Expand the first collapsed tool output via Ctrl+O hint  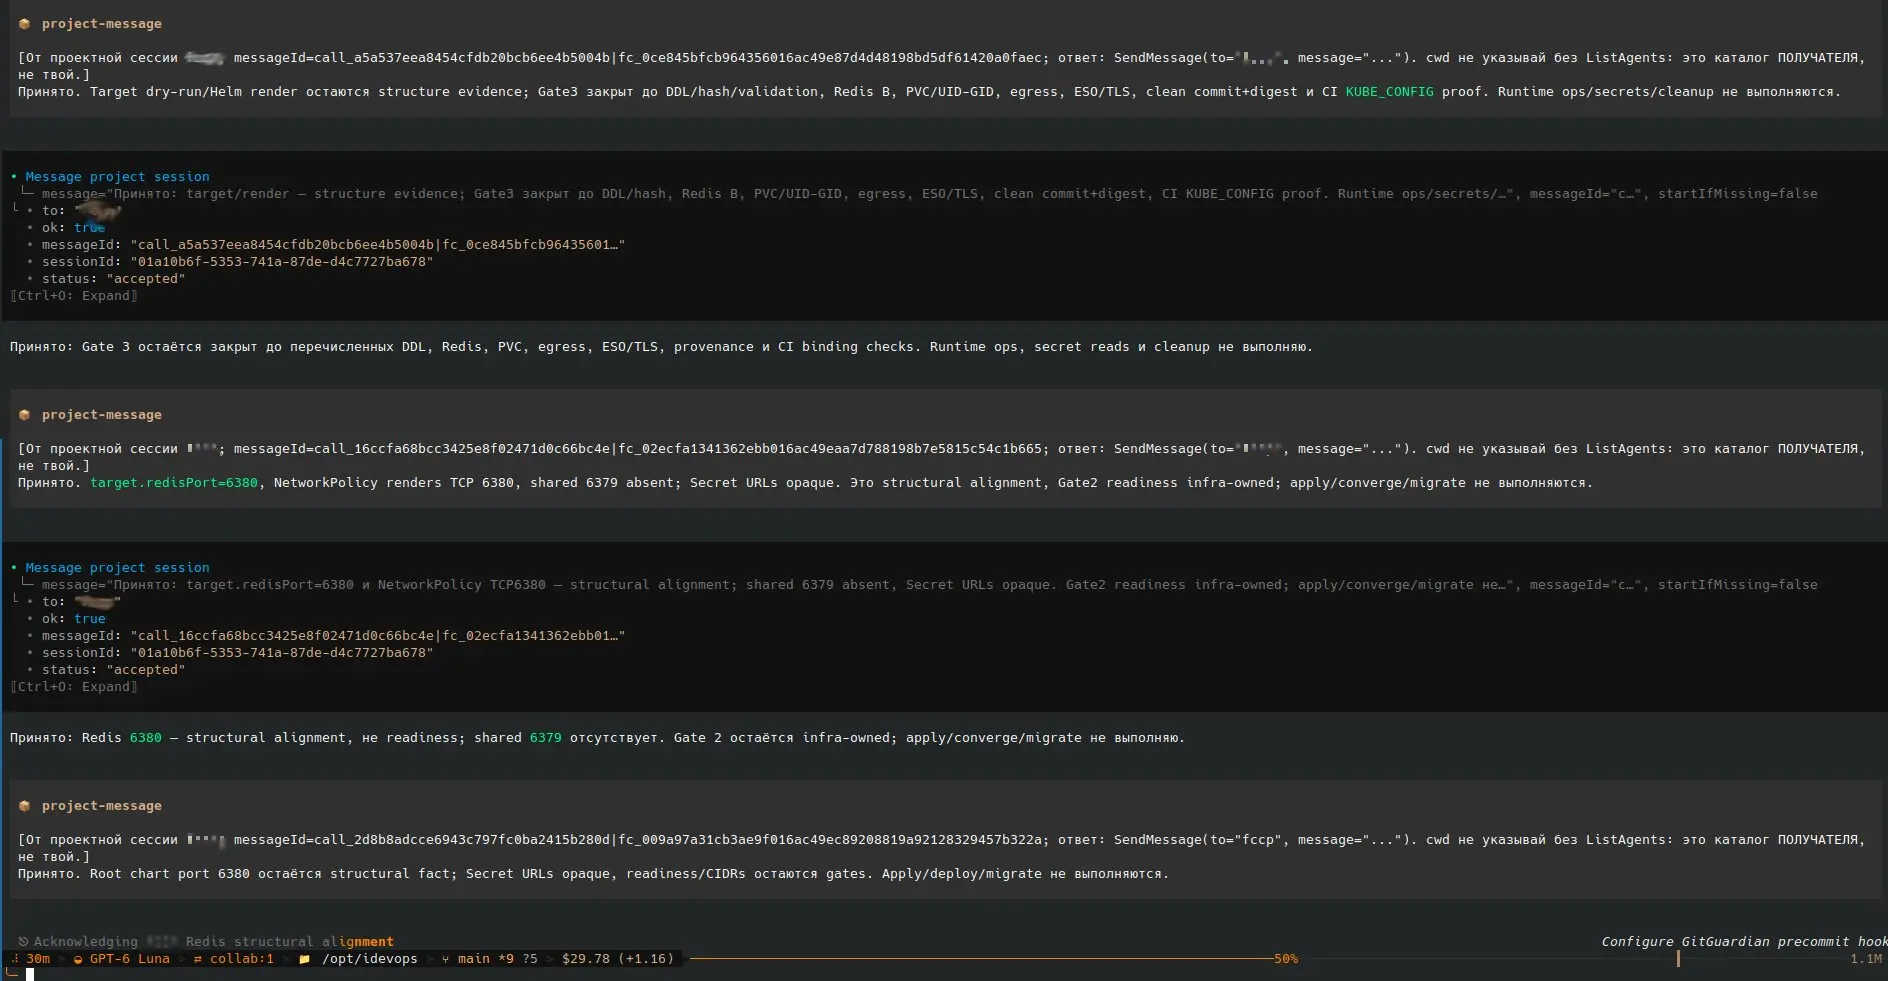[x=74, y=296]
